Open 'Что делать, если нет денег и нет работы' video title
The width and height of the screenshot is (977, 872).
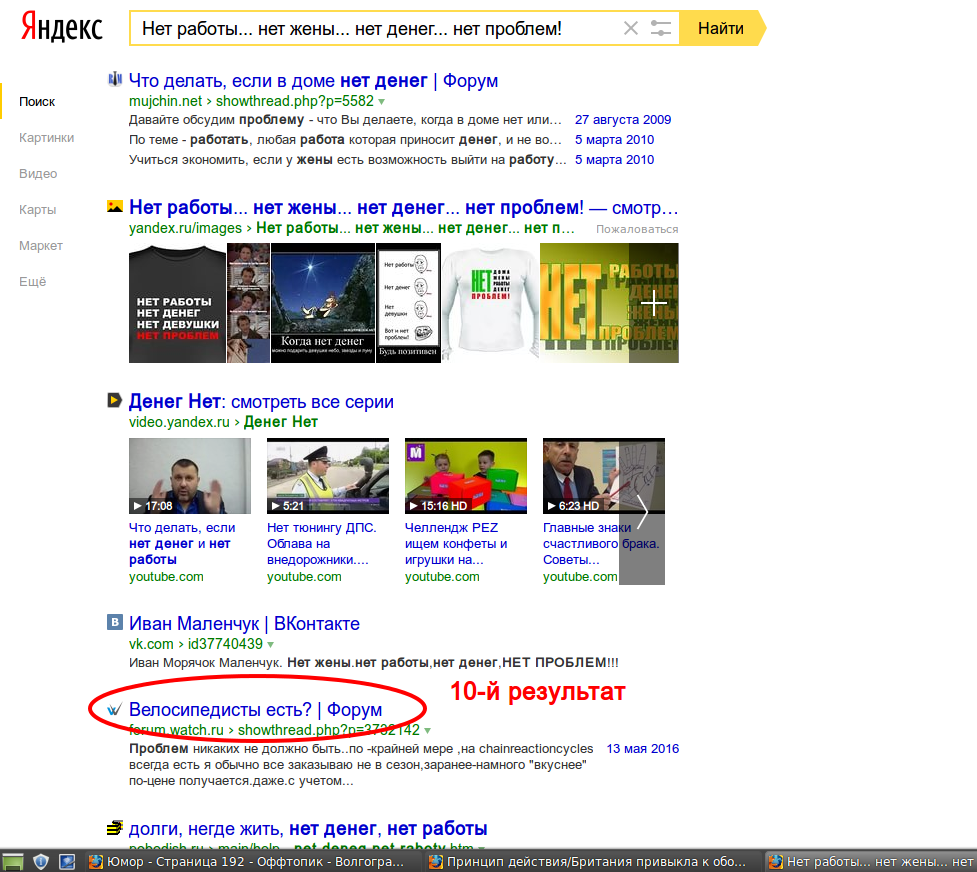pyautogui.click(x=182, y=544)
